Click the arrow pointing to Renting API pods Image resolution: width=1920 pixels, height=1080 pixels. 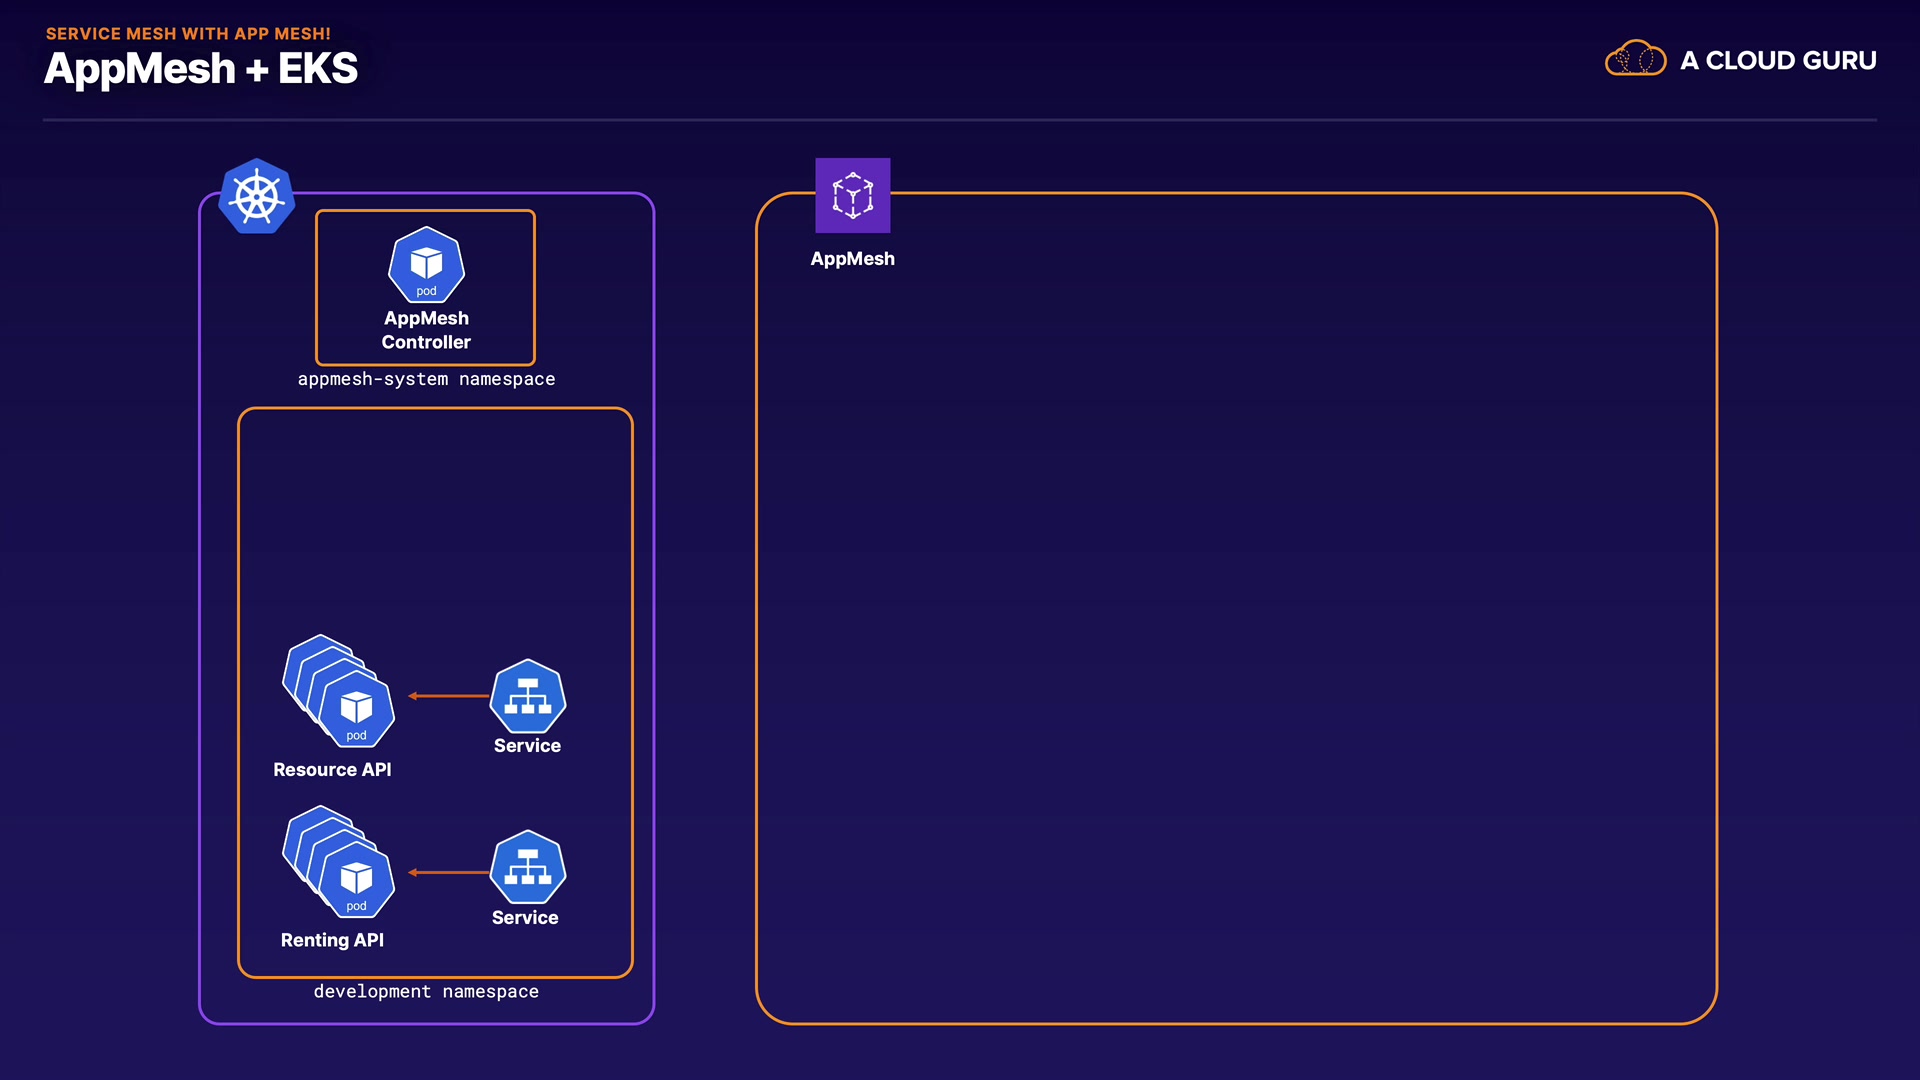click(448, 872)
